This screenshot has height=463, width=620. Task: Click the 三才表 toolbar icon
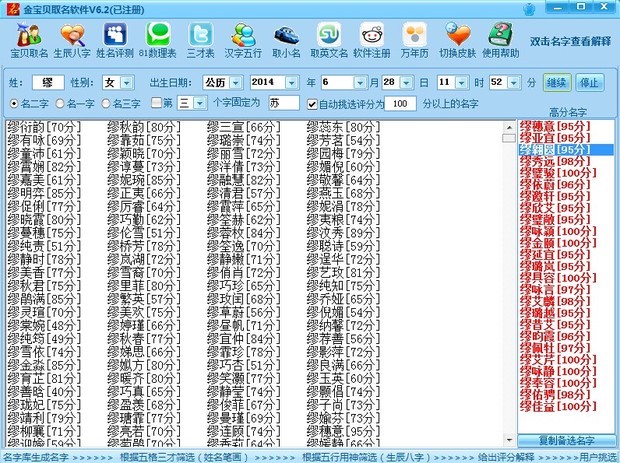(x=200, y=41)
